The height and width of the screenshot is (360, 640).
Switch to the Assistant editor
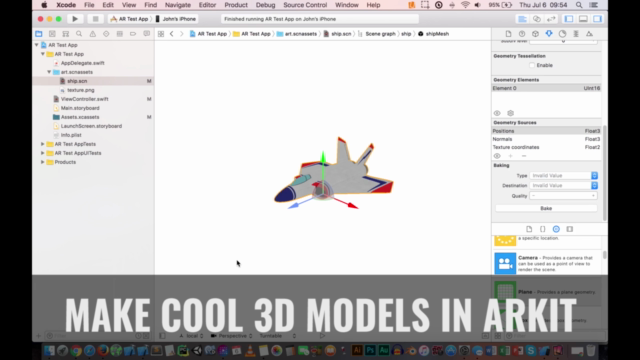point(537,19)
